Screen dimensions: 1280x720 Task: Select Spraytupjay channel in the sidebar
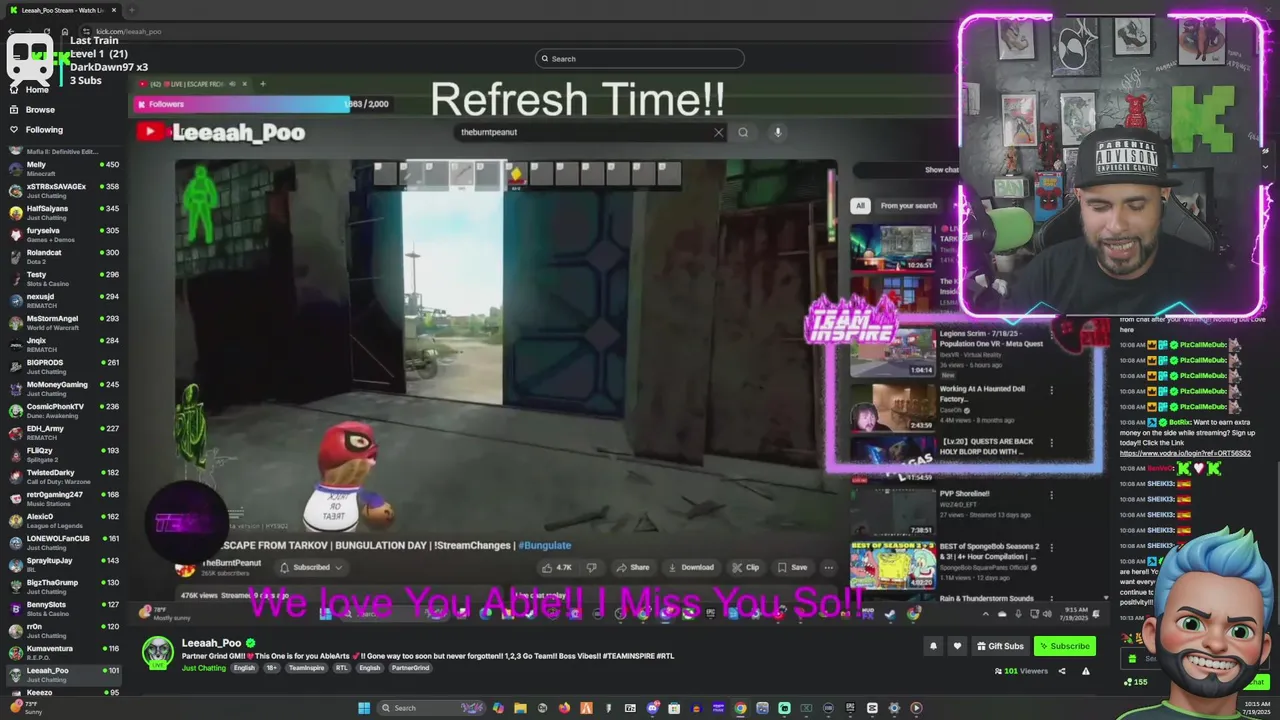coord(64,564)
